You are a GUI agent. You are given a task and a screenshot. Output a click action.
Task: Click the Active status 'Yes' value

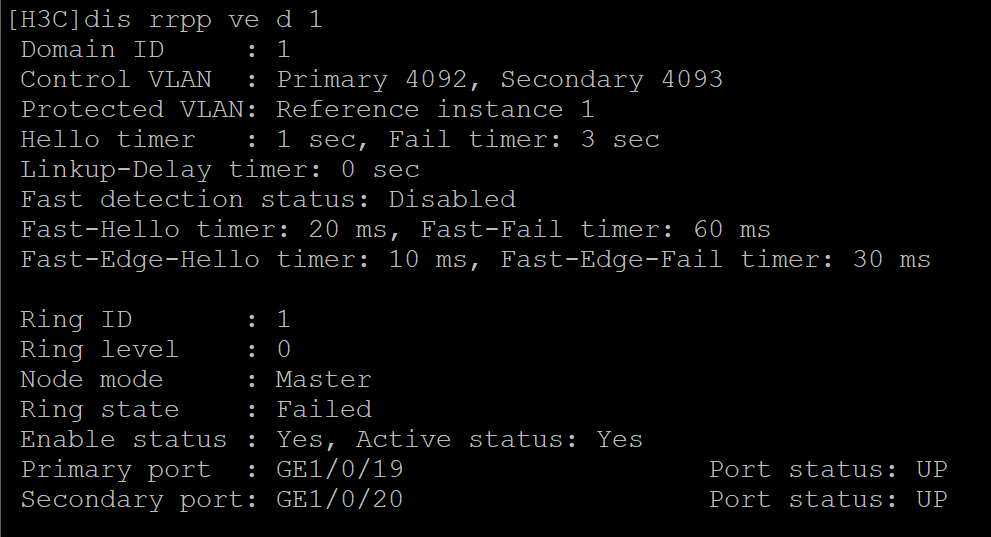pos(620,439)
